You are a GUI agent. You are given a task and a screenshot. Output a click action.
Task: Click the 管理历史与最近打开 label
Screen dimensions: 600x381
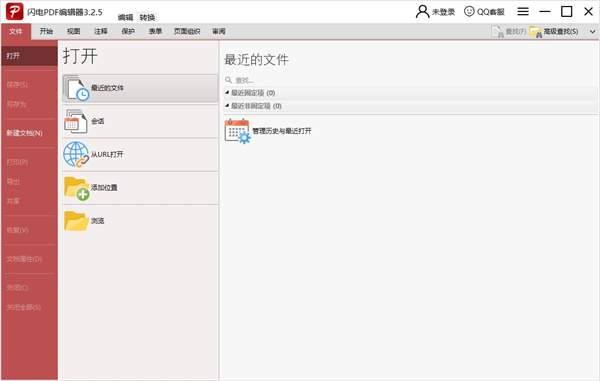[x=282, y=131]
